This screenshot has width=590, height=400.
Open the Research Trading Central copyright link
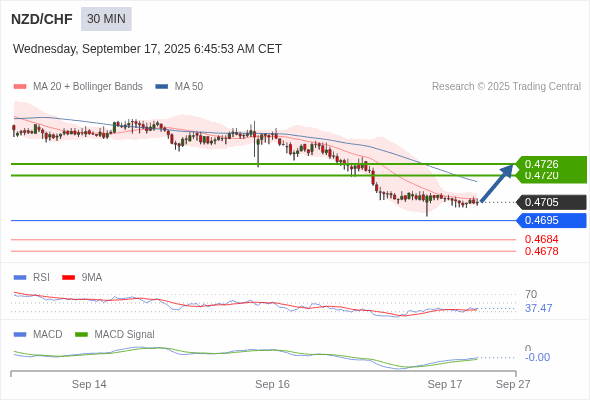click(x=506, y=87)
